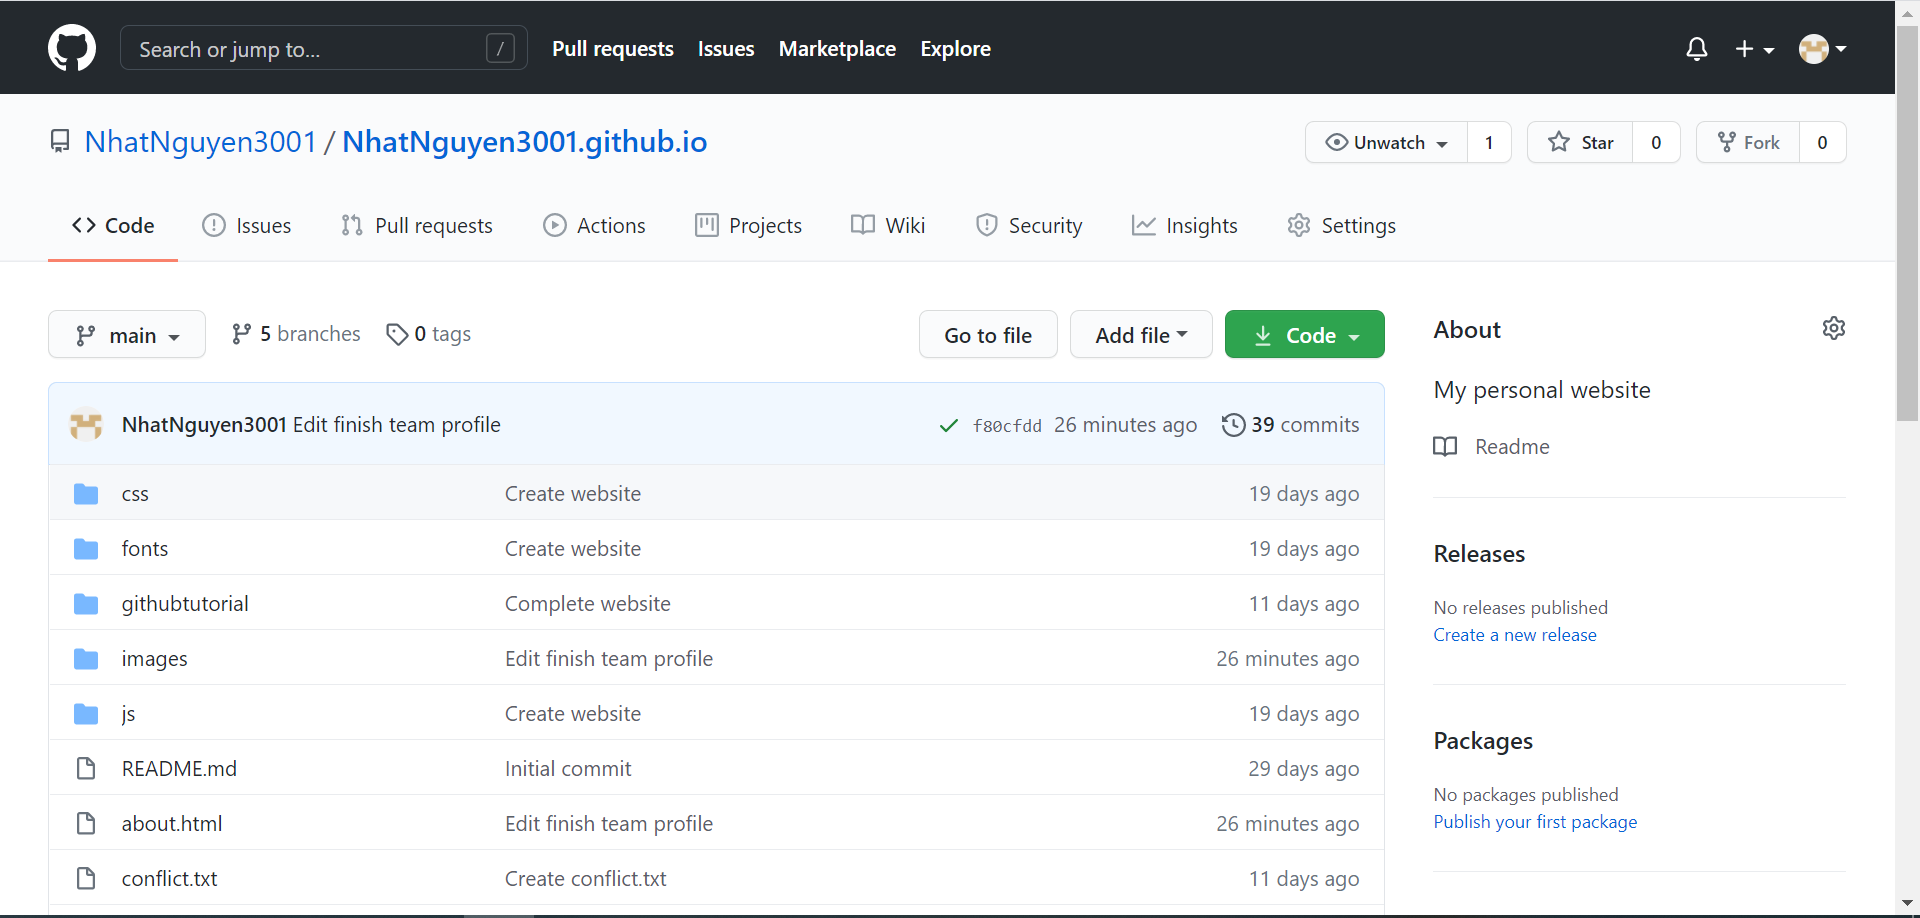Click the stargazers count beside Star
The width and height of the screenshot is (1920, 918).
(x=1656, y=142)
